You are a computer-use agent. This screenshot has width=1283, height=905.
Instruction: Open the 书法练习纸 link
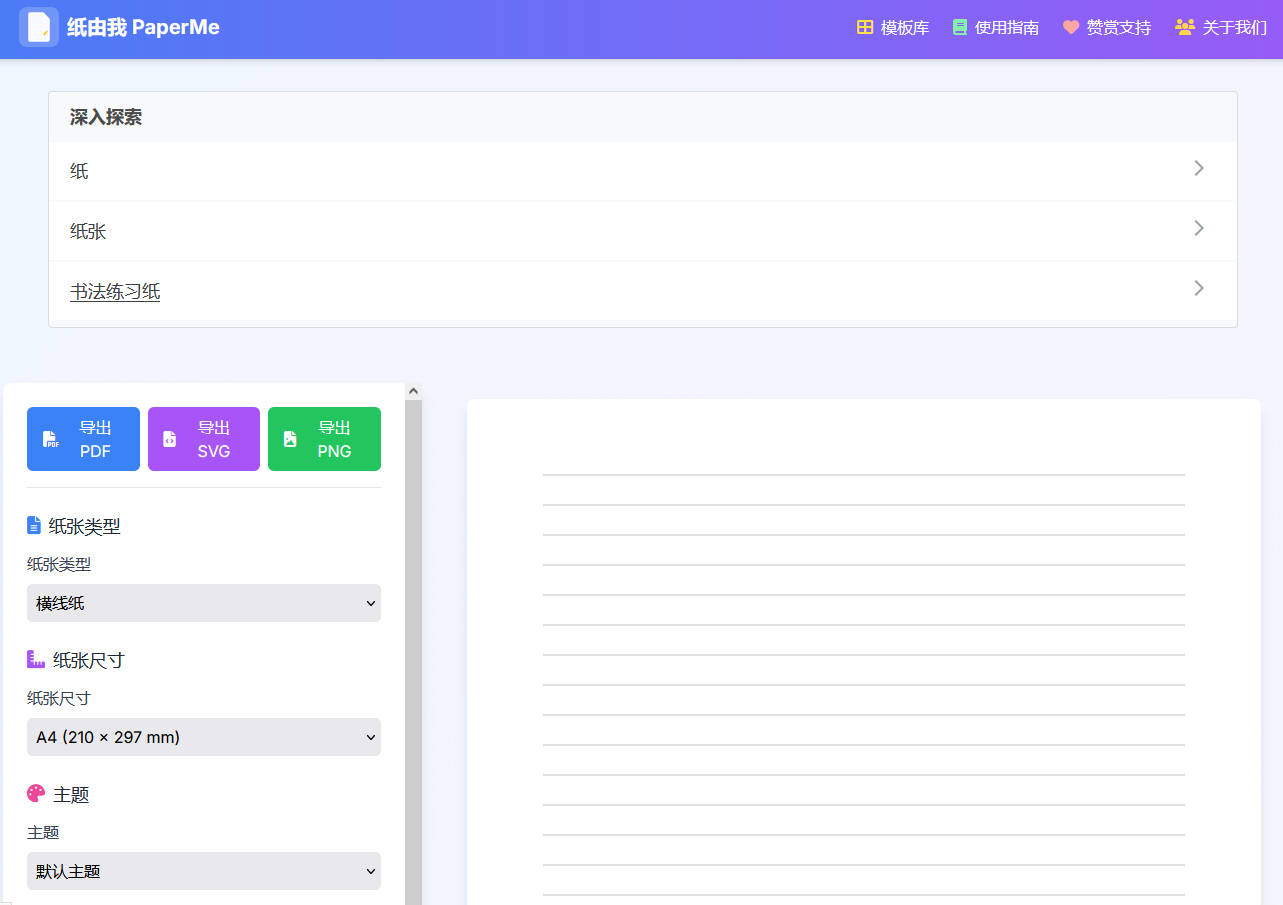115,292
